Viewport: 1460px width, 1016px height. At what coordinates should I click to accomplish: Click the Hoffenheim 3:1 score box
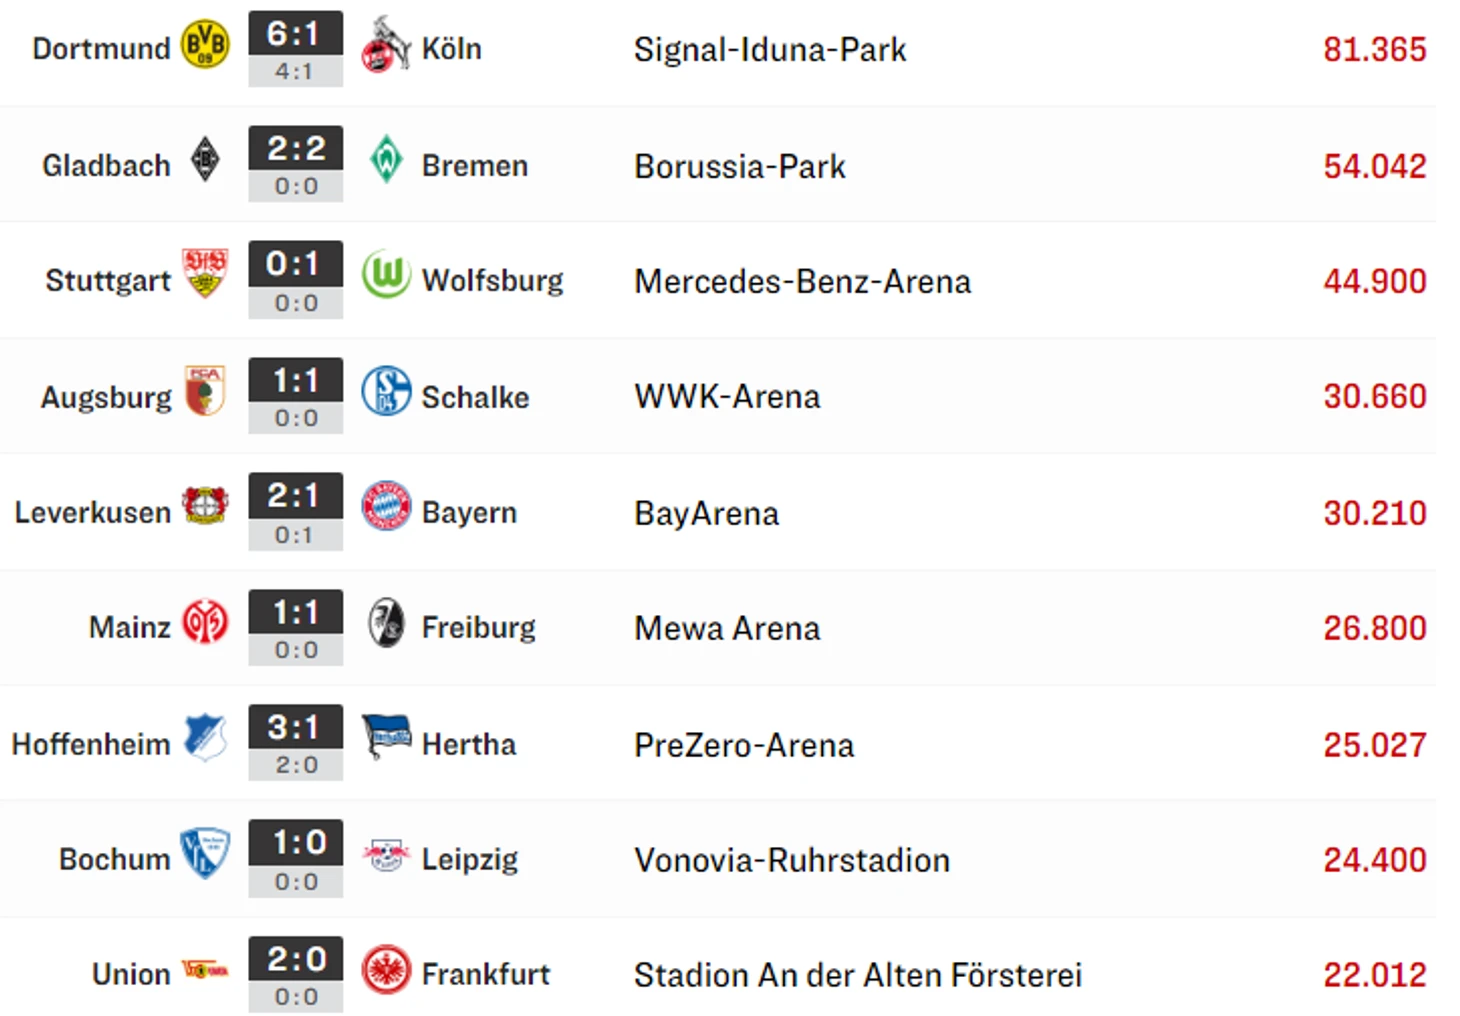point(295,728)
